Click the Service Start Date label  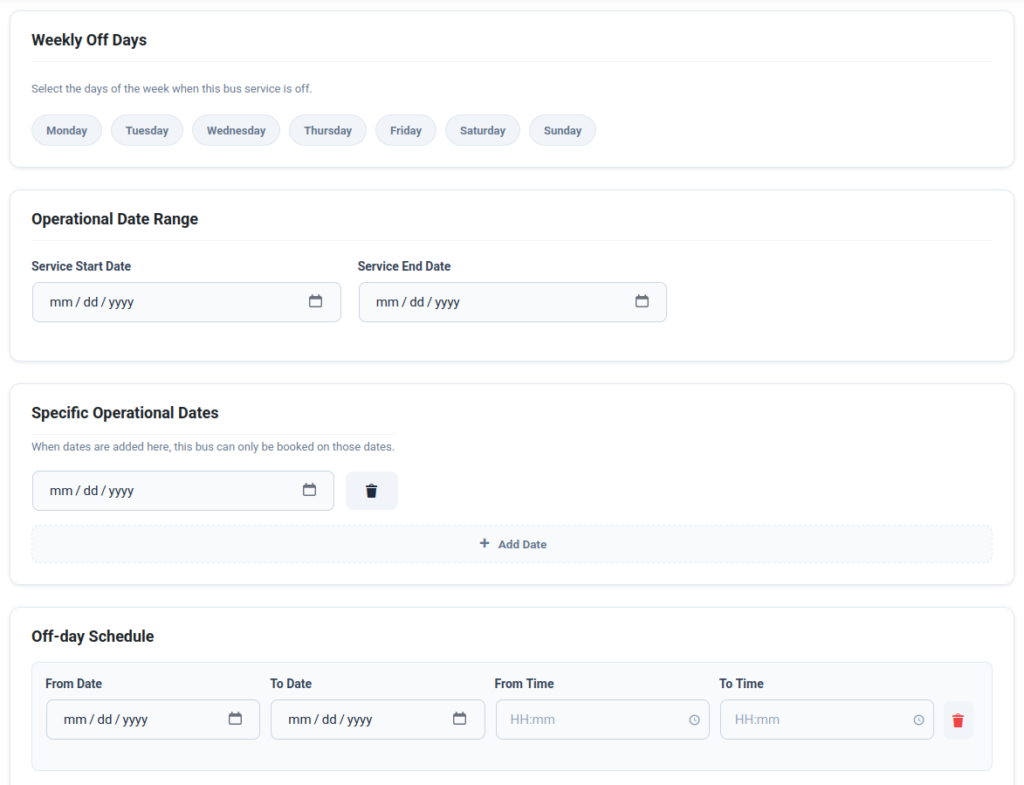click(x=81, y=266)
